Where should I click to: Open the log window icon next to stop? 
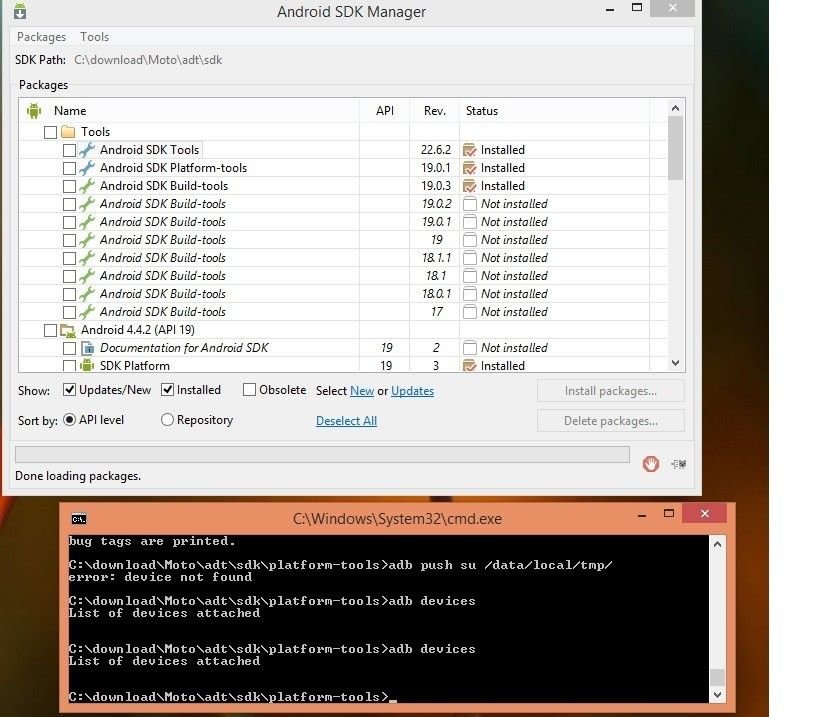(678, 464)
